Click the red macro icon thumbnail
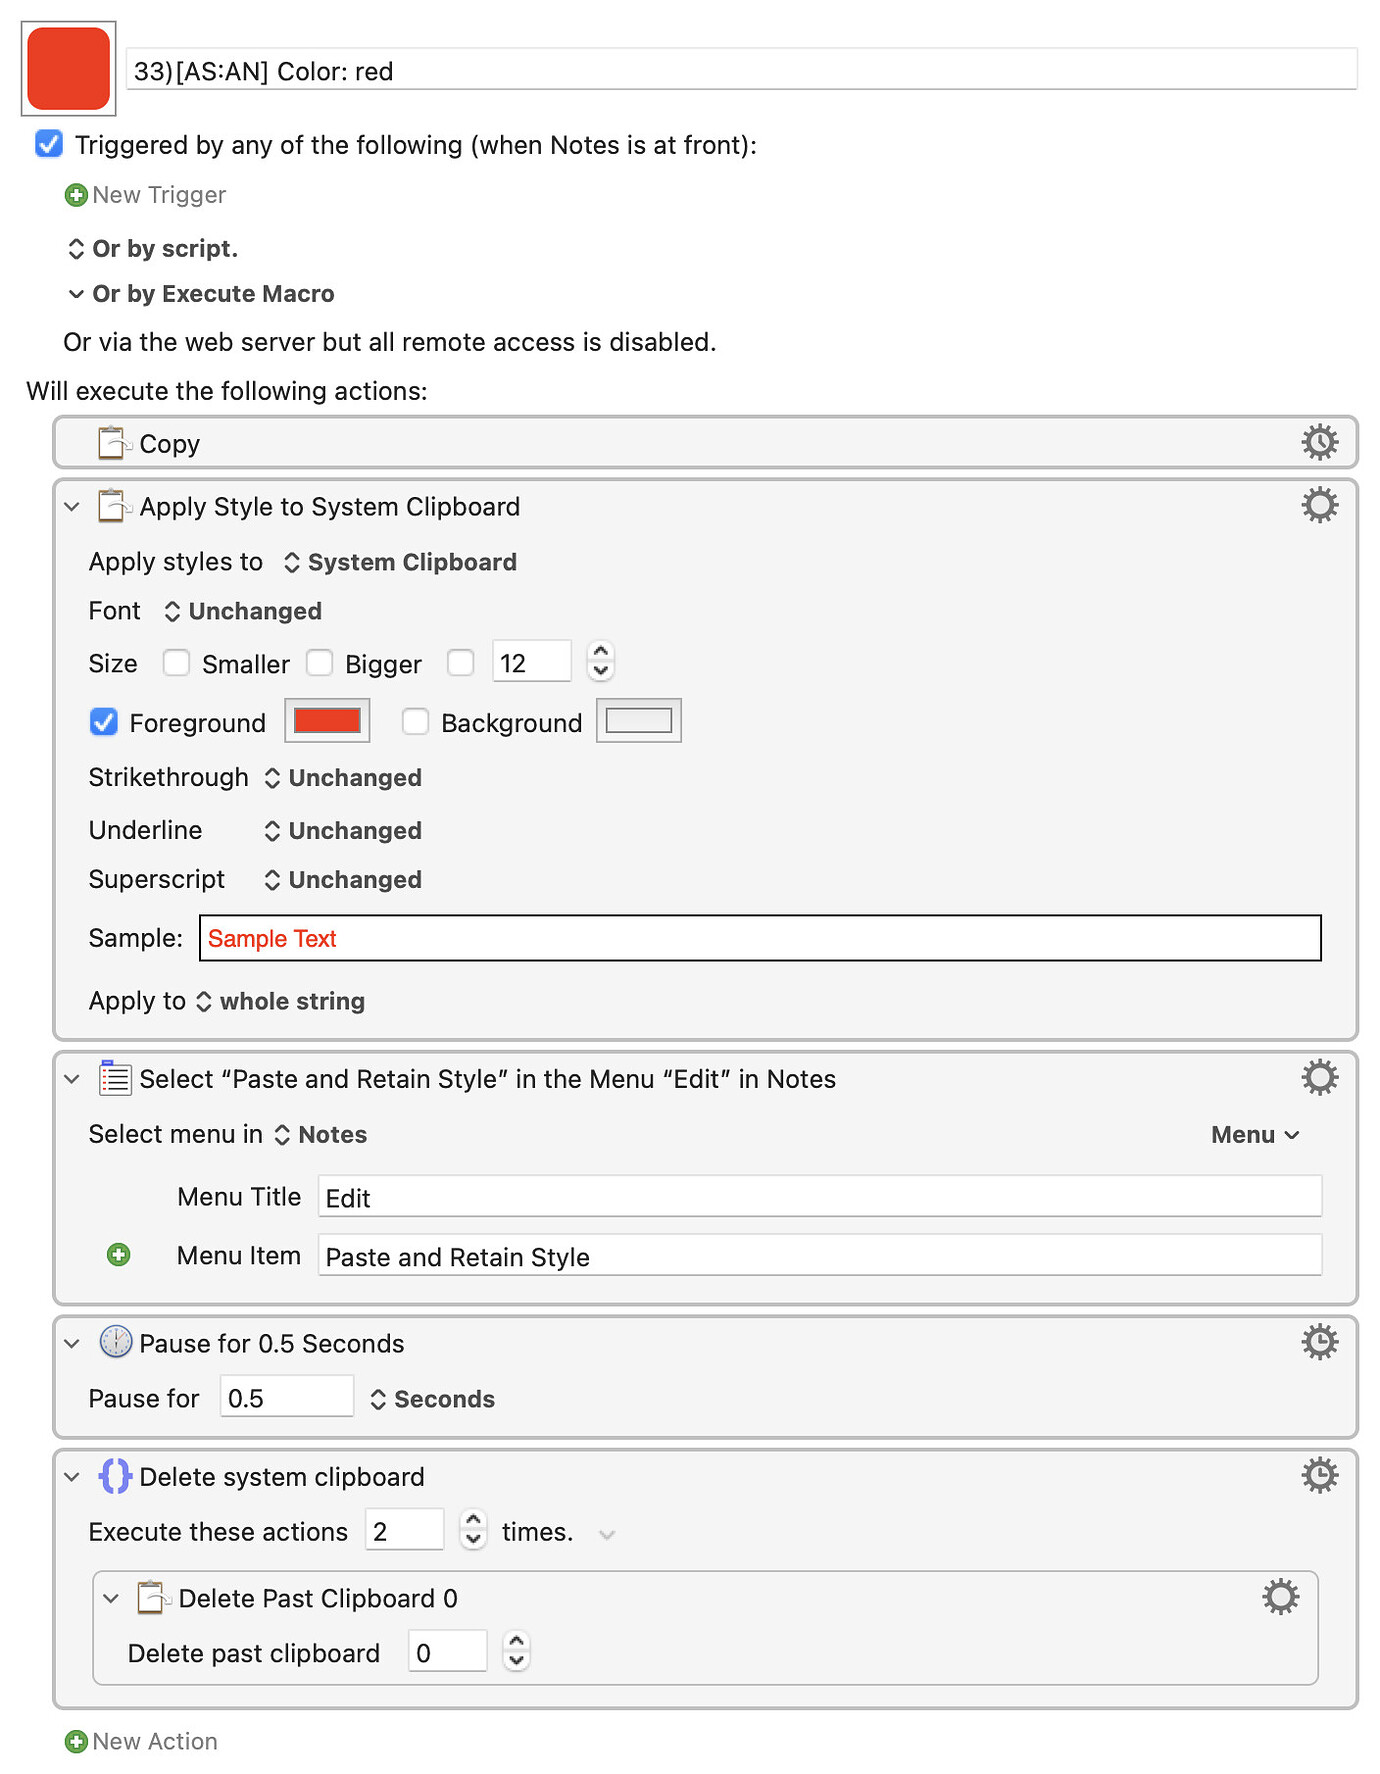Viewport: 1380px width, 1774px height. point(68,68)
